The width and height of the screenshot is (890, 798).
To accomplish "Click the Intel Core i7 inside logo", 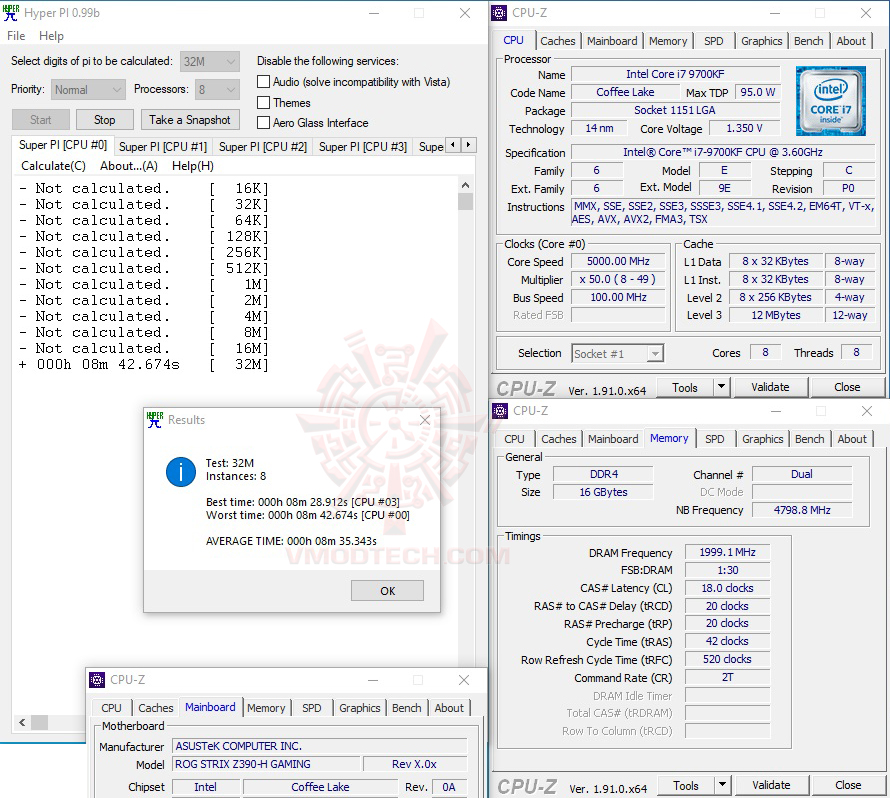I will pyautogui.click(x=831, y=101).
